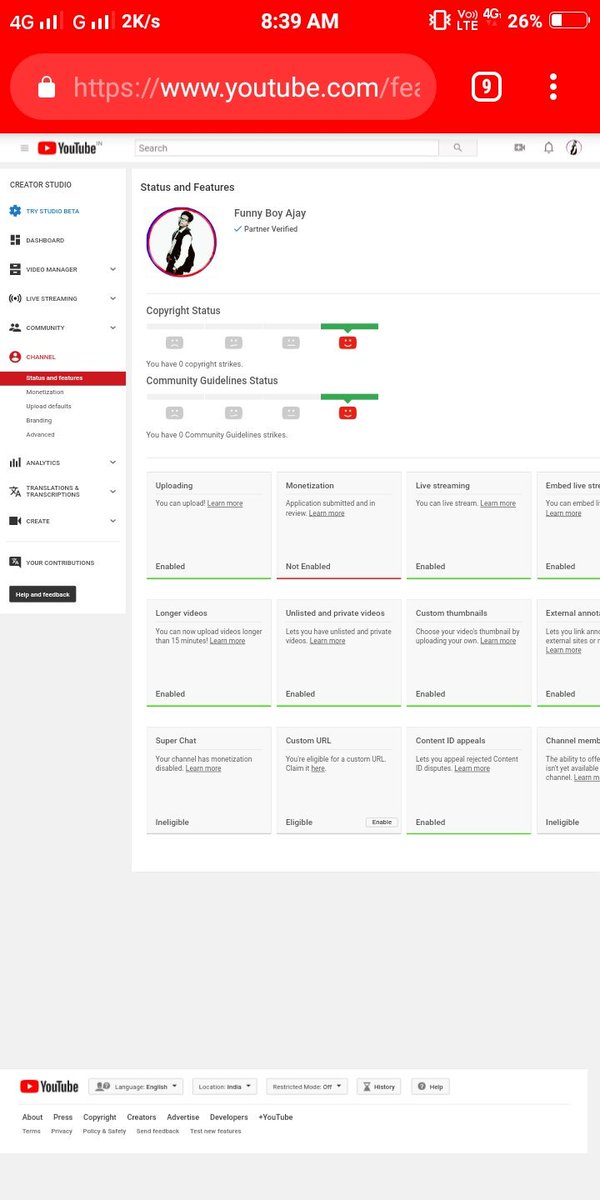
Task: Click the channel profile picture
Action: click(182, 242)
